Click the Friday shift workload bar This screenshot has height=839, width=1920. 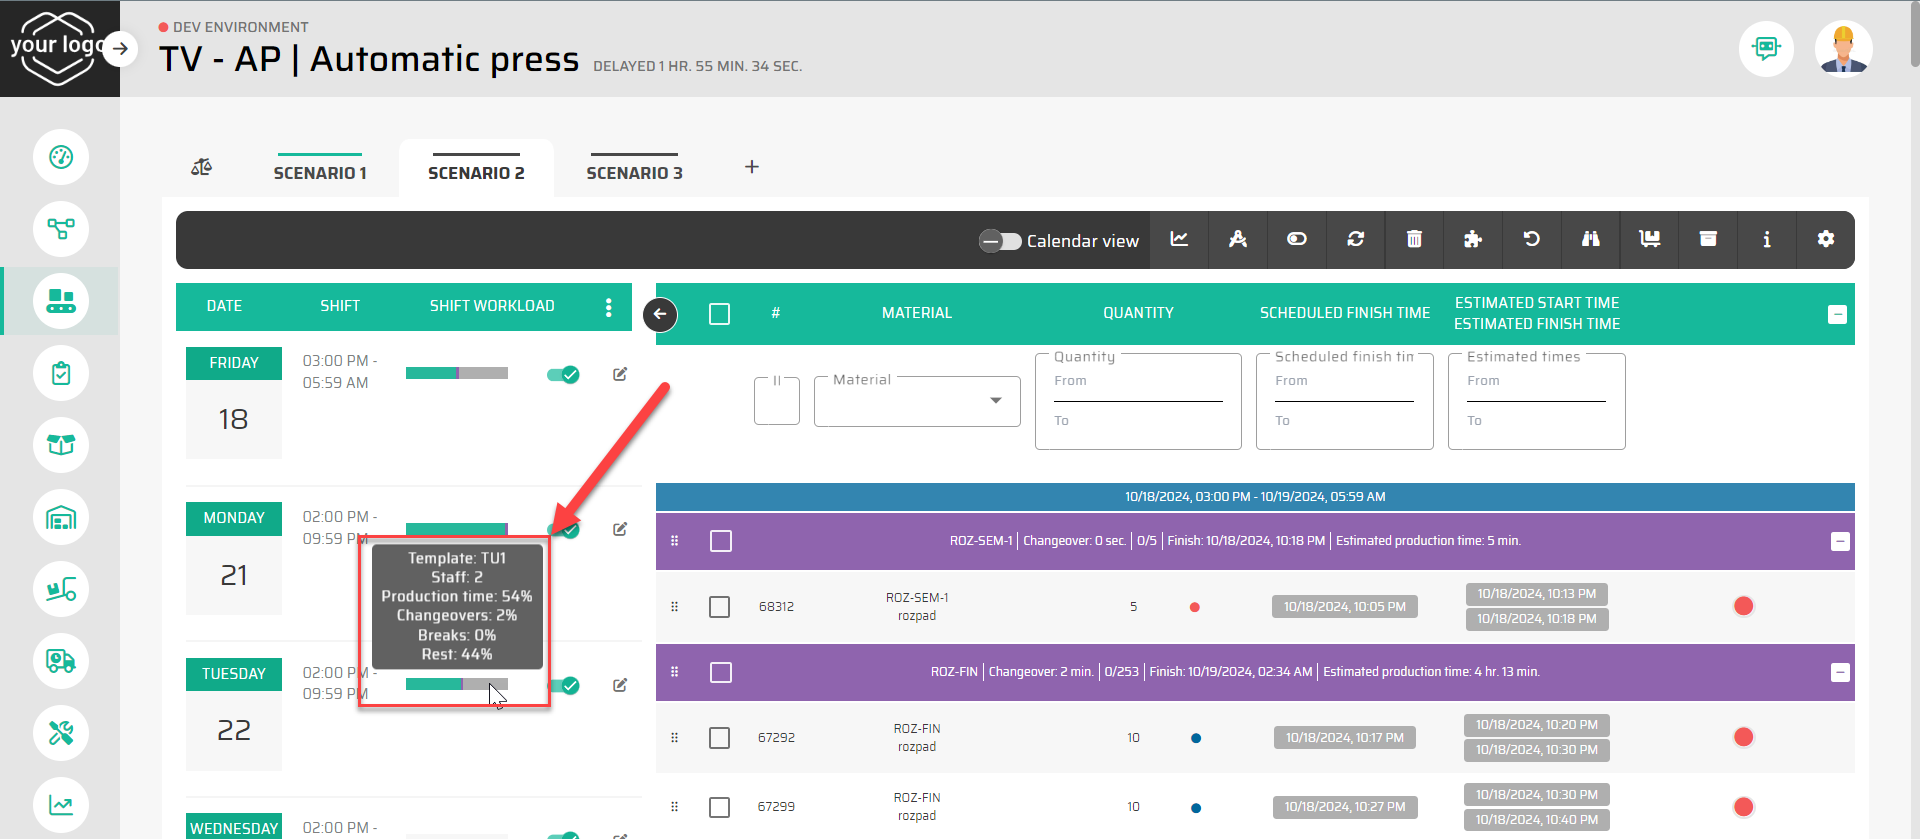tap(456, 373)
